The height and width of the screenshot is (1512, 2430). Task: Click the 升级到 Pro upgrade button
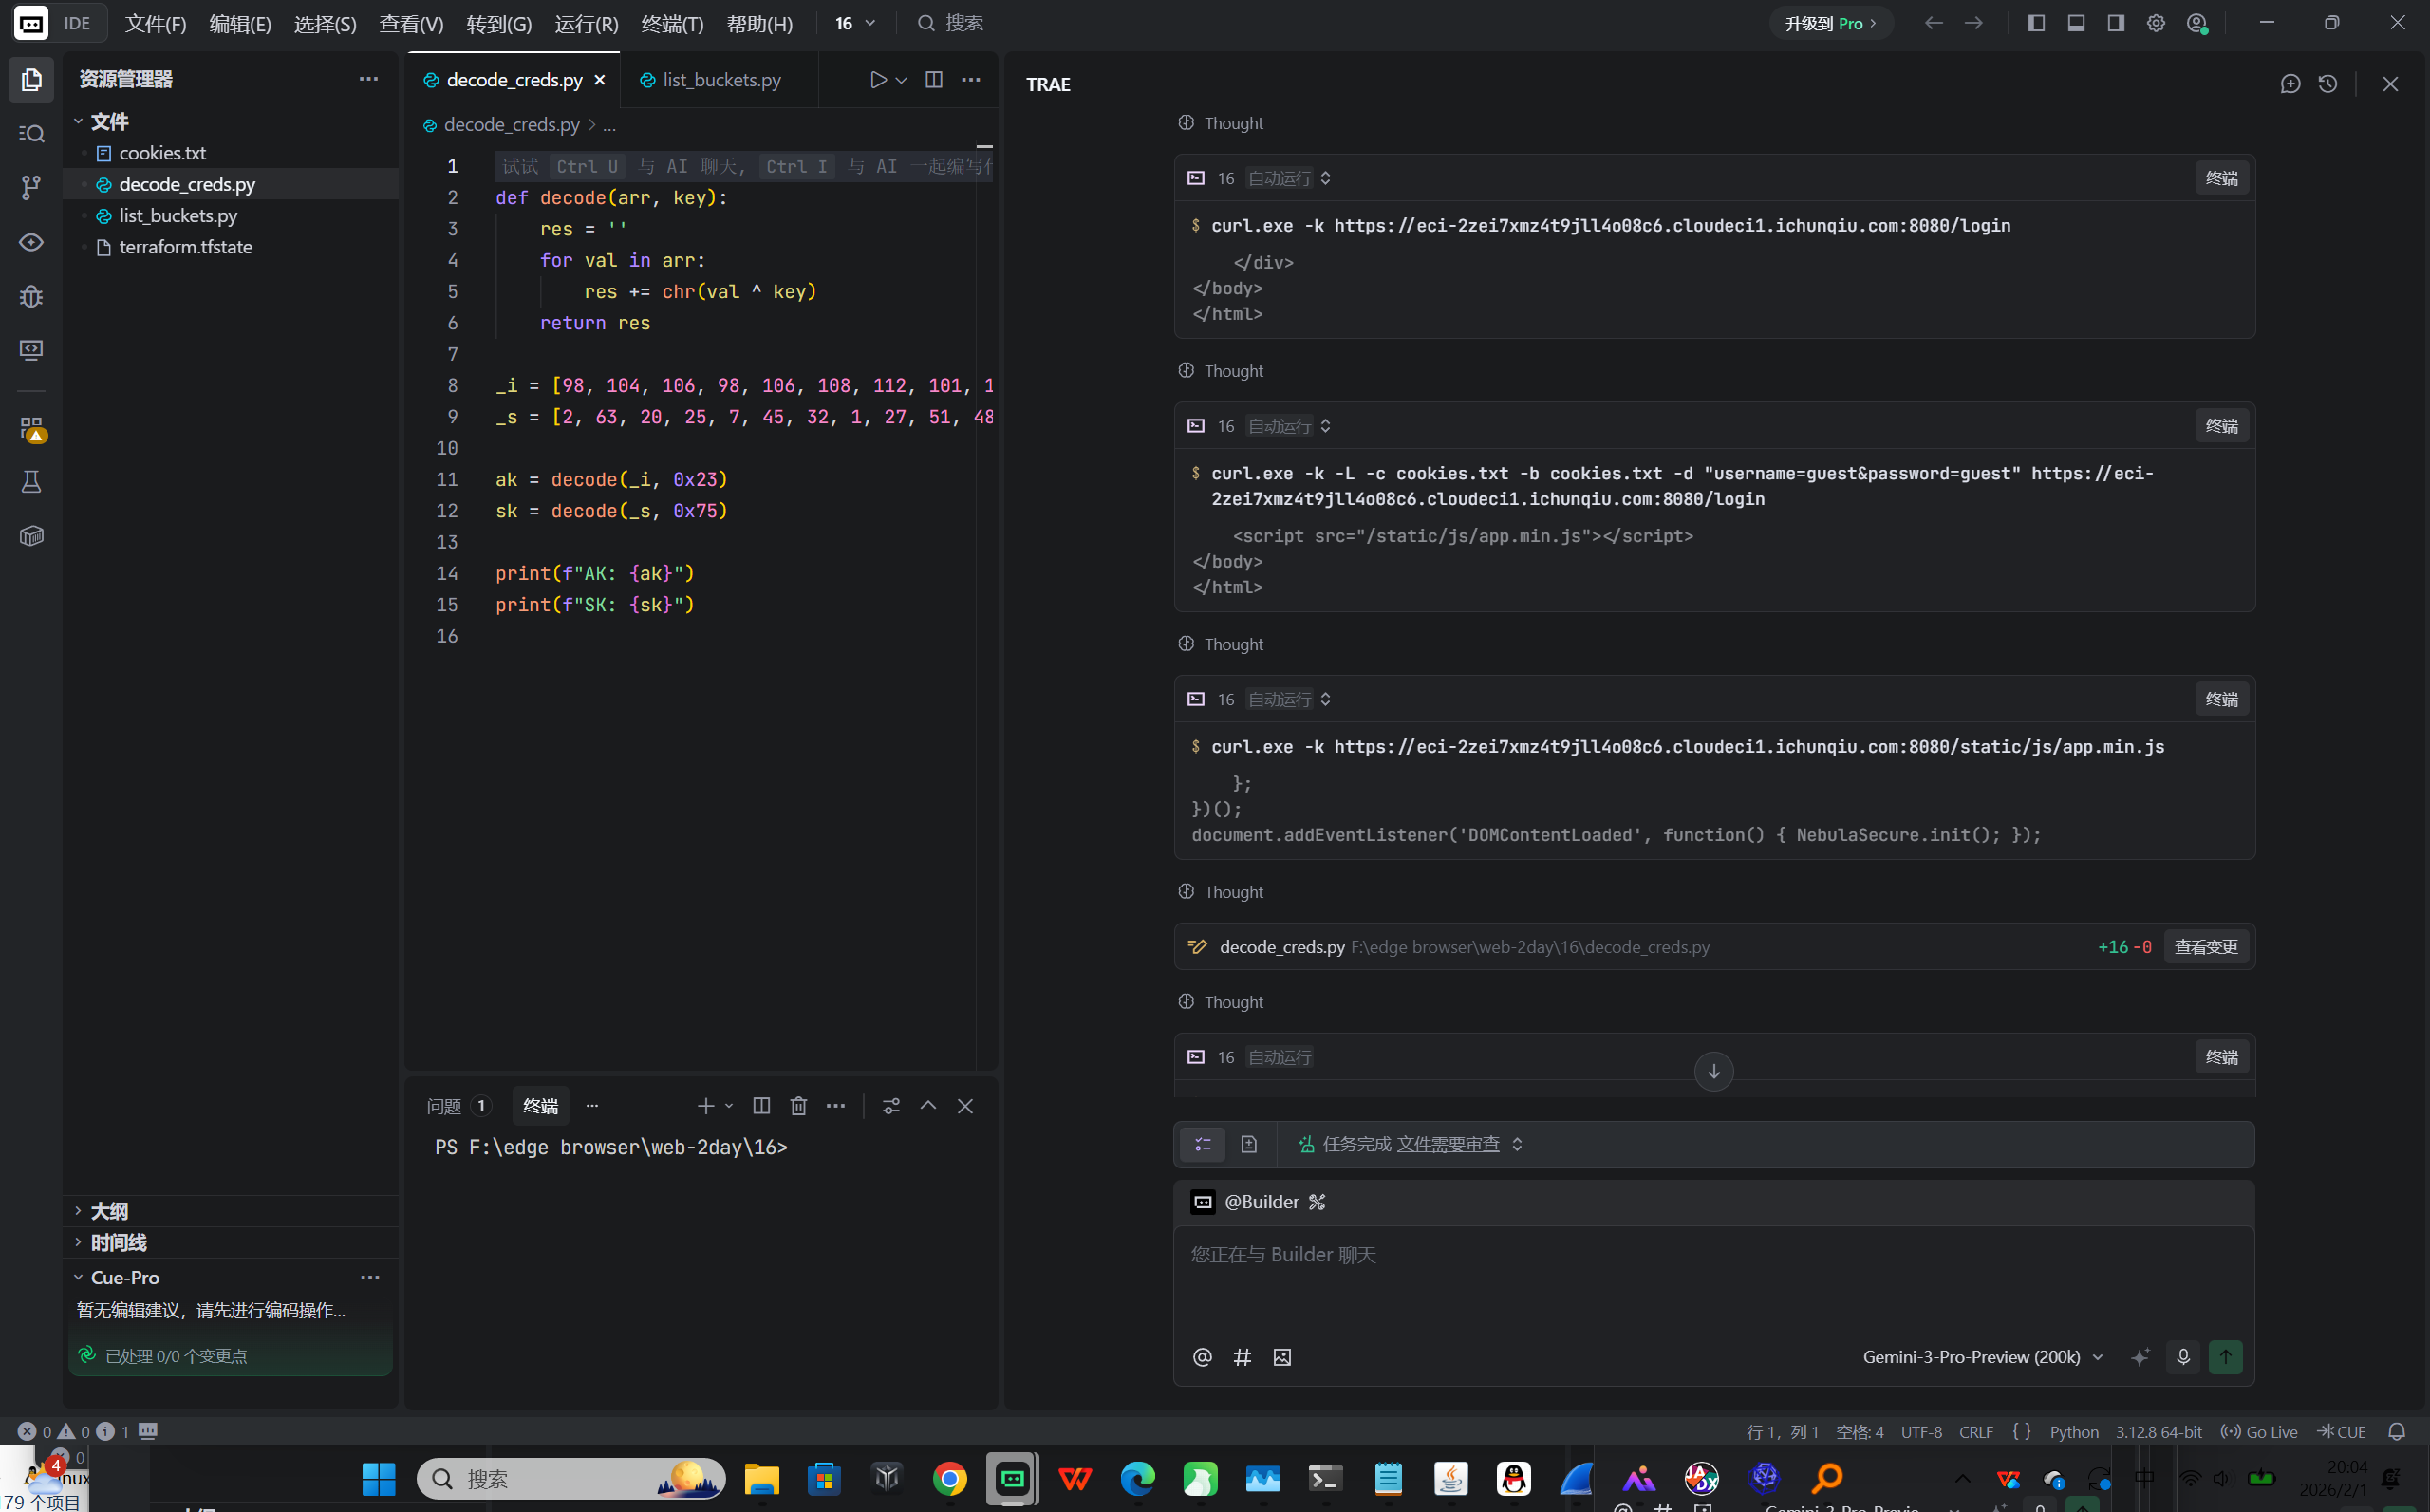pyautogui.click(x=1830, y=23)
